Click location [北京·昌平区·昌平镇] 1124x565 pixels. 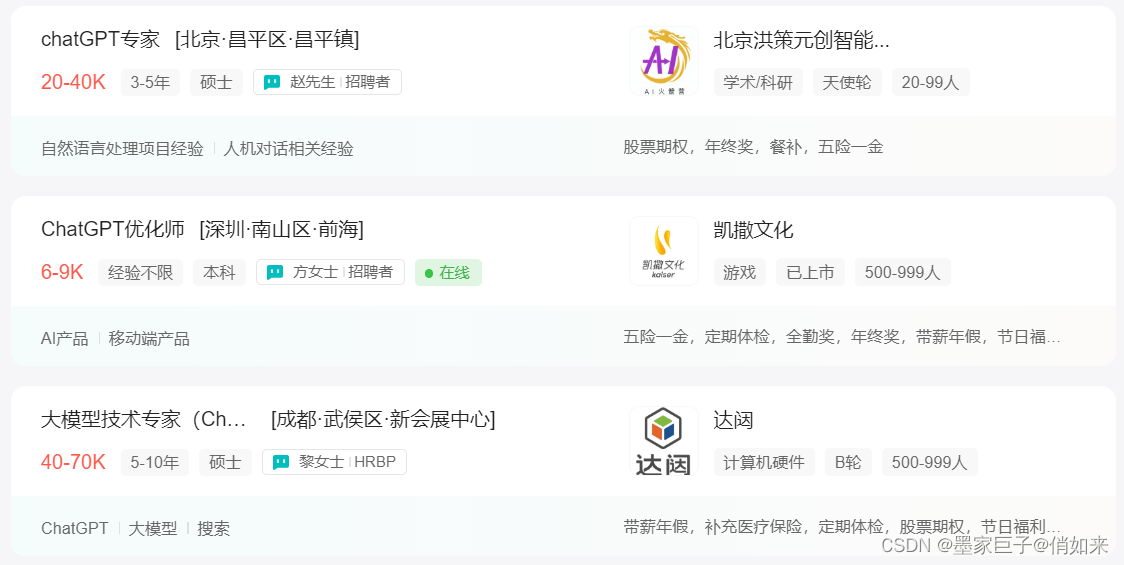[267, 39]
